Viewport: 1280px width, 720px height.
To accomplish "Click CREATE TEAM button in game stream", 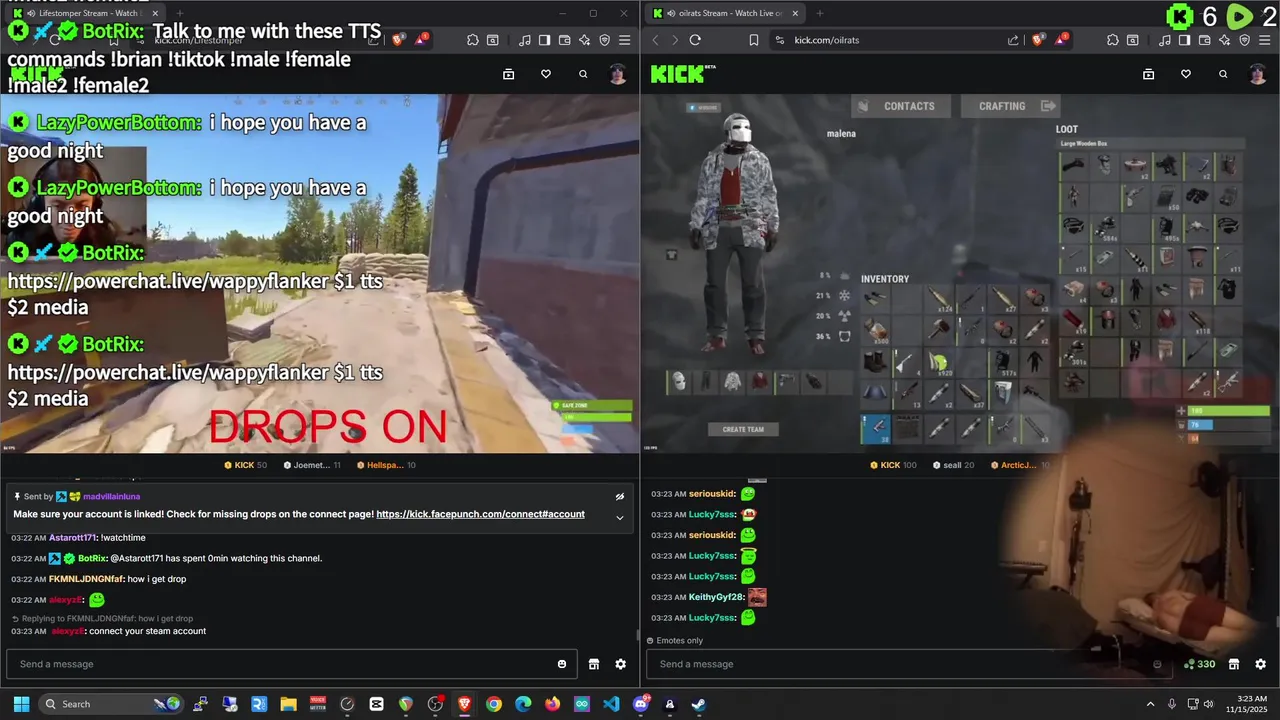I will pyautogui.click(x=743, y=429).
